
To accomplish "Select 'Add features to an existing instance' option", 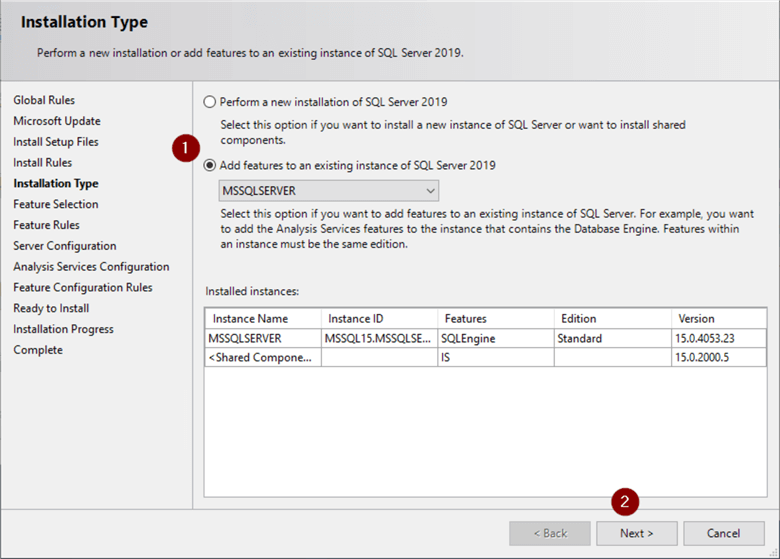I will (209, 166).
